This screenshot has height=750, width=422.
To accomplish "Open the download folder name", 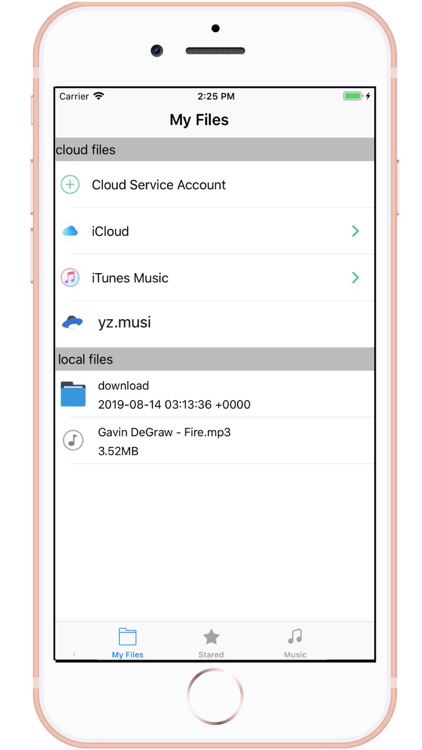I will pyautogui.click(x=123, y=386).
